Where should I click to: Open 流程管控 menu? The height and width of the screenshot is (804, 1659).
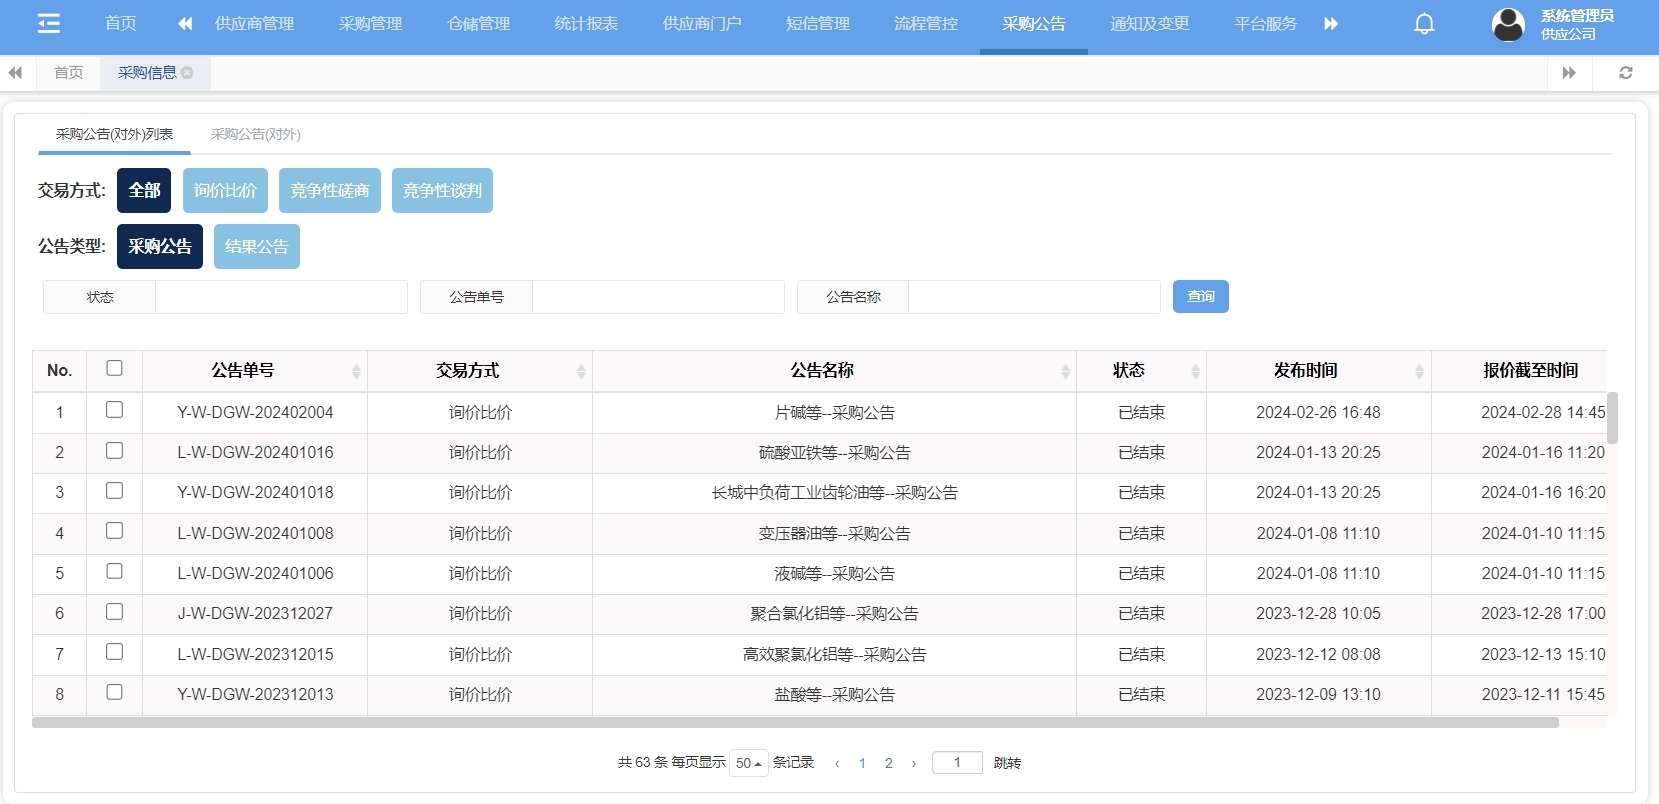[x=926, y=24]
